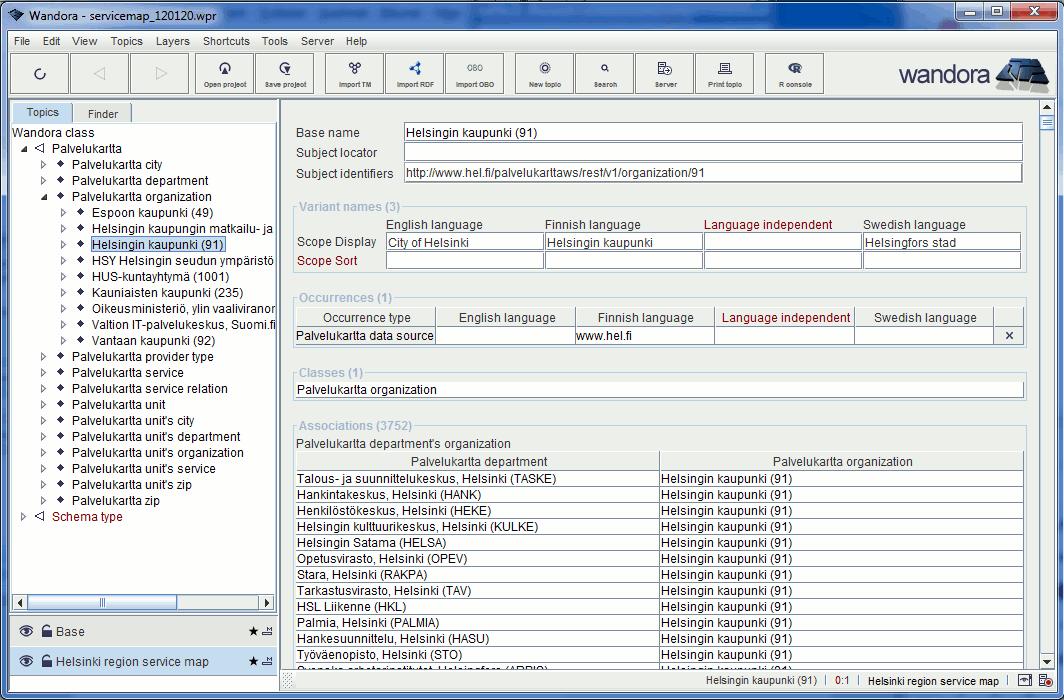1064x700 pixels.
Task: Click the Import RDF toolbar icon
Action: pos(415,73)
